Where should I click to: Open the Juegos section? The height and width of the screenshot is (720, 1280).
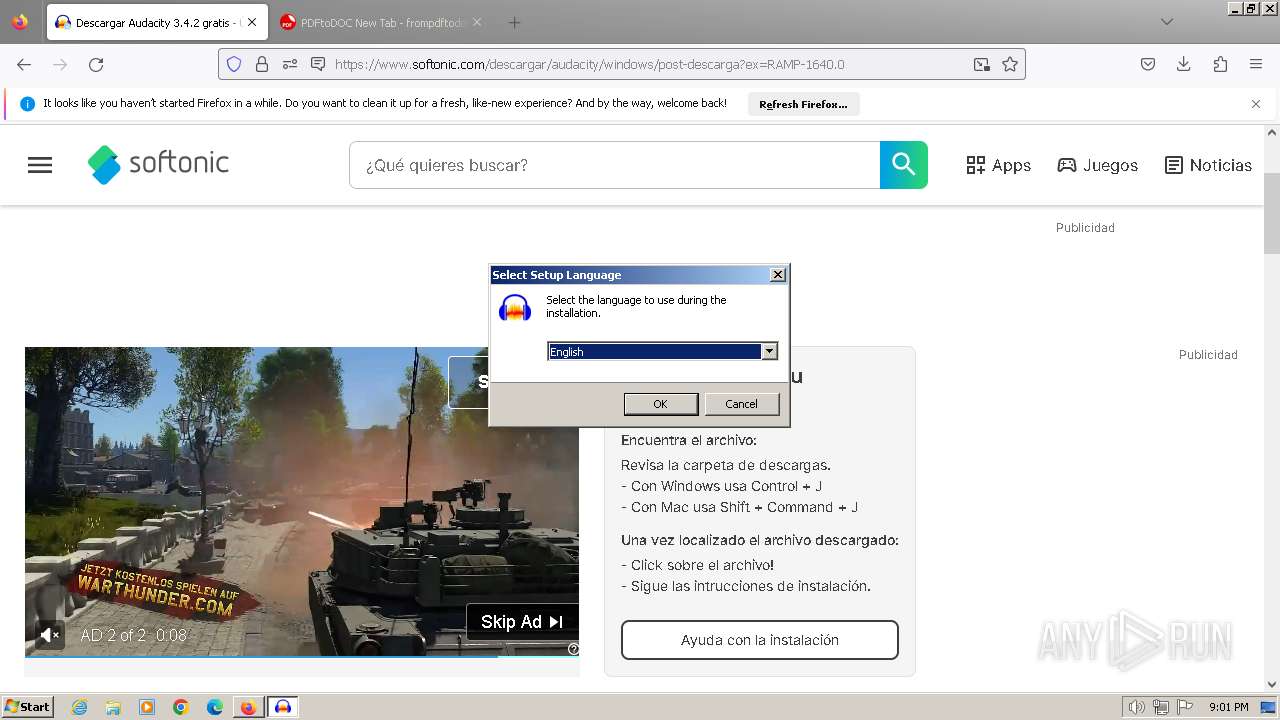coord(1097,165)
